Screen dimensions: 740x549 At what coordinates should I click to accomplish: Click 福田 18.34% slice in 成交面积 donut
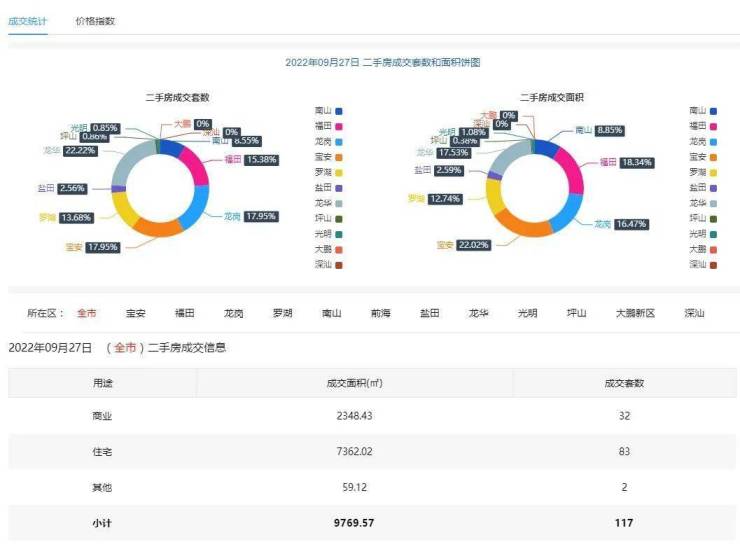coord(572,166)
